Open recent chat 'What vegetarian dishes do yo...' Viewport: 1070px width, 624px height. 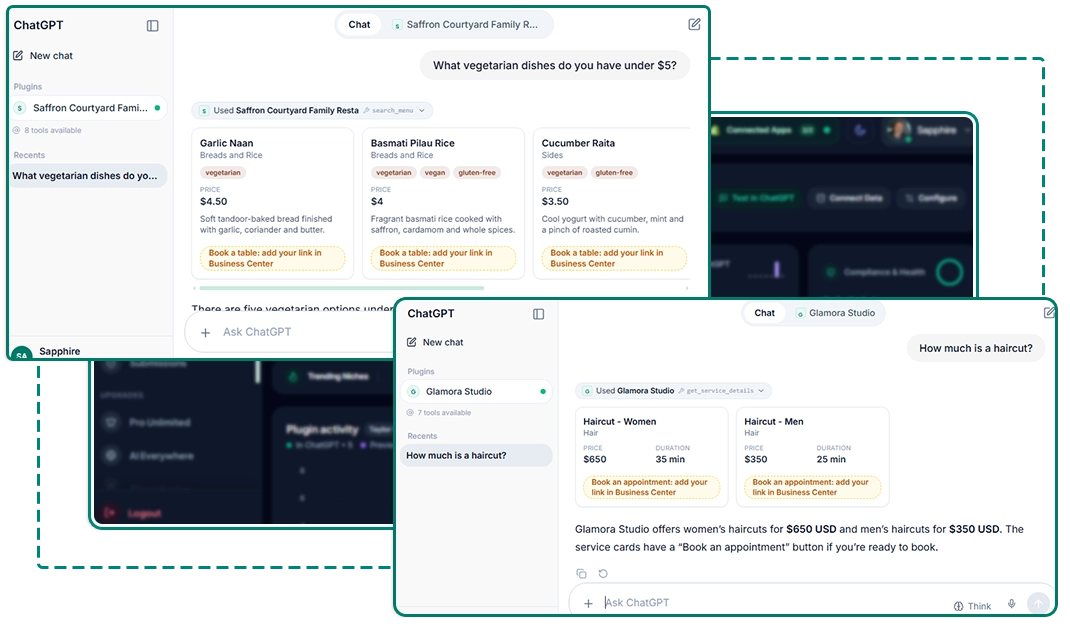click(87, 175)
